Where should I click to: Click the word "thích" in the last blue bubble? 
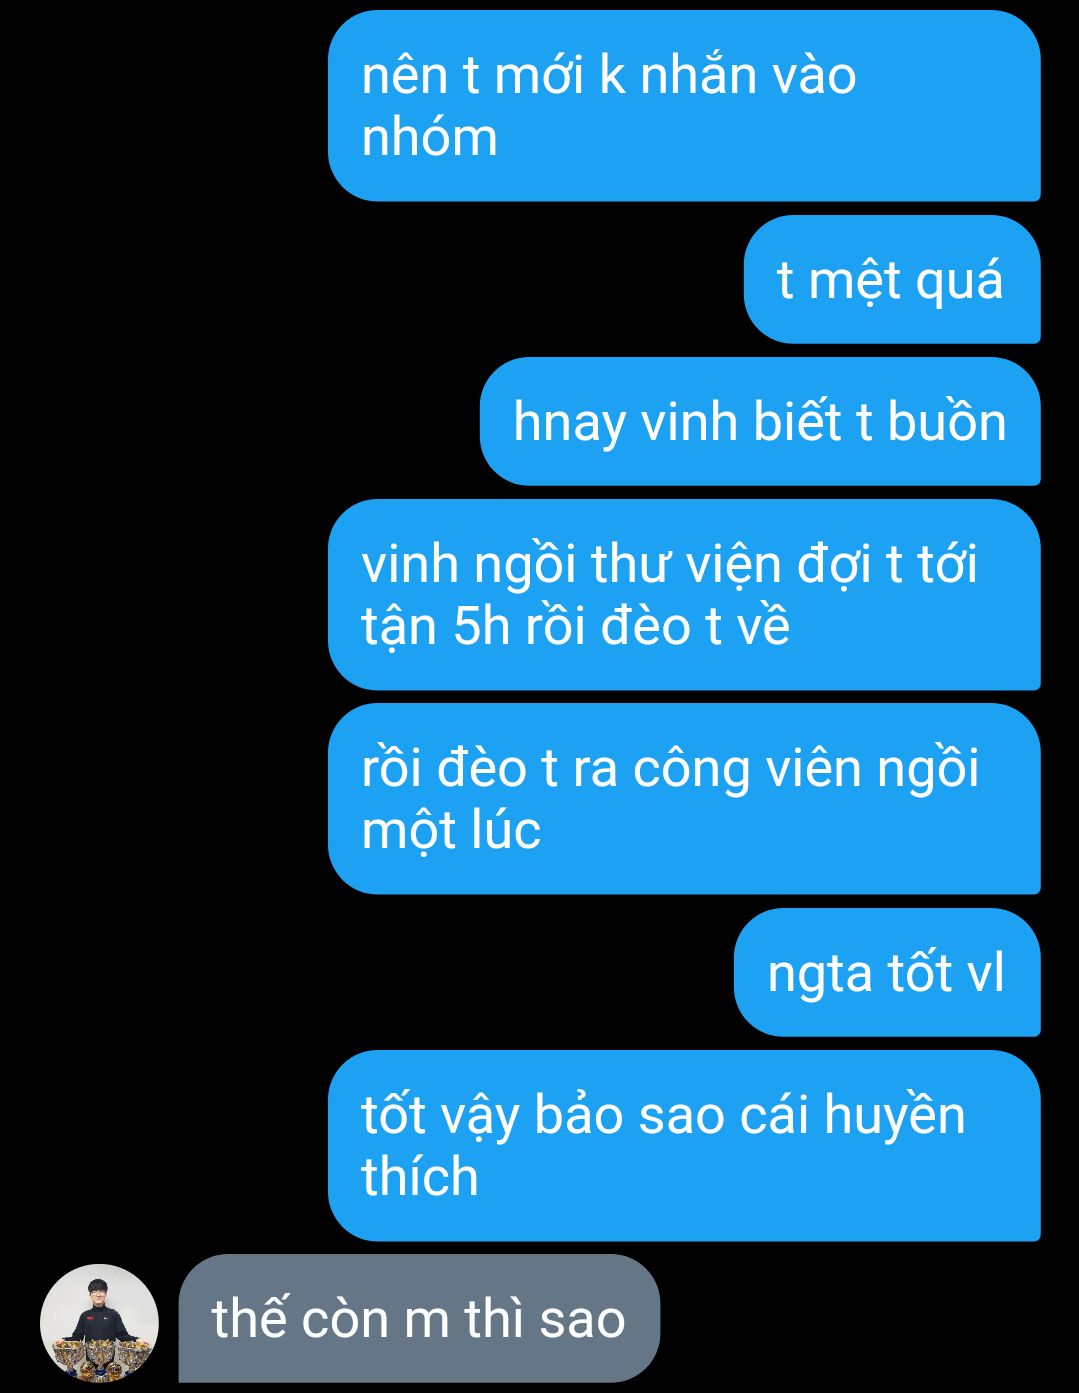point(420,1176)
